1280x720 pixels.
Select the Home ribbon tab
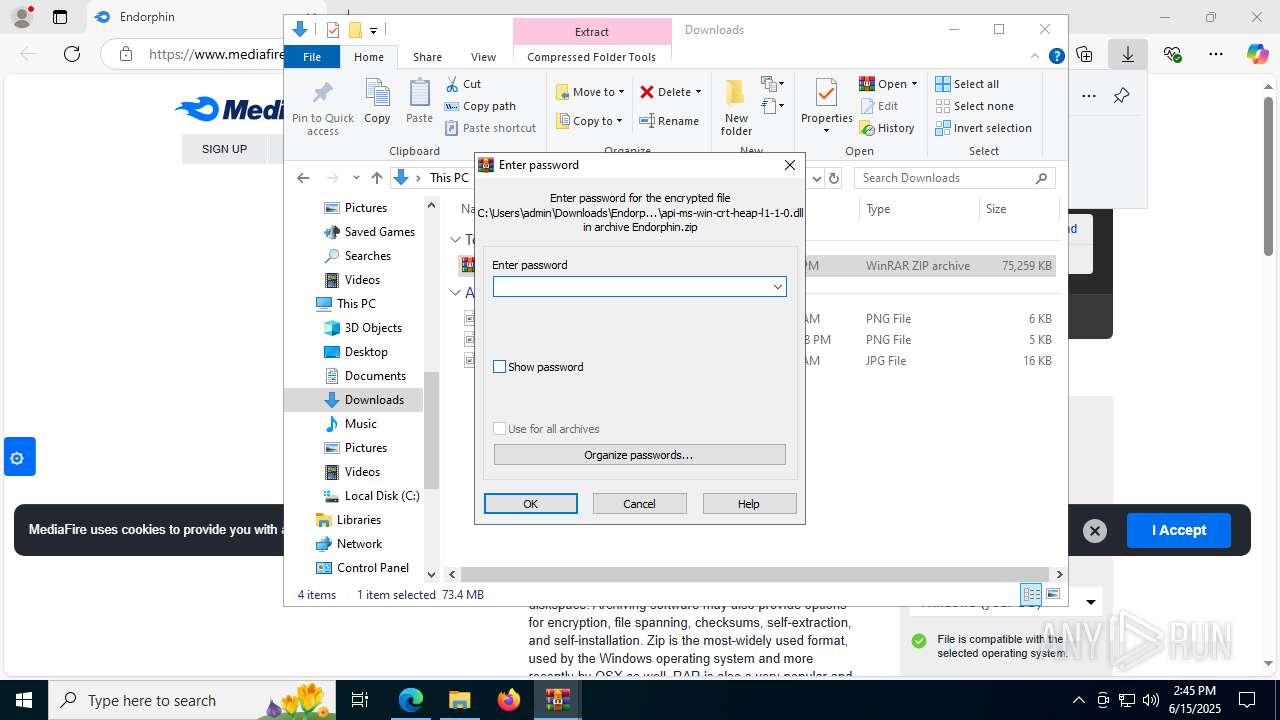pos(368,57)
